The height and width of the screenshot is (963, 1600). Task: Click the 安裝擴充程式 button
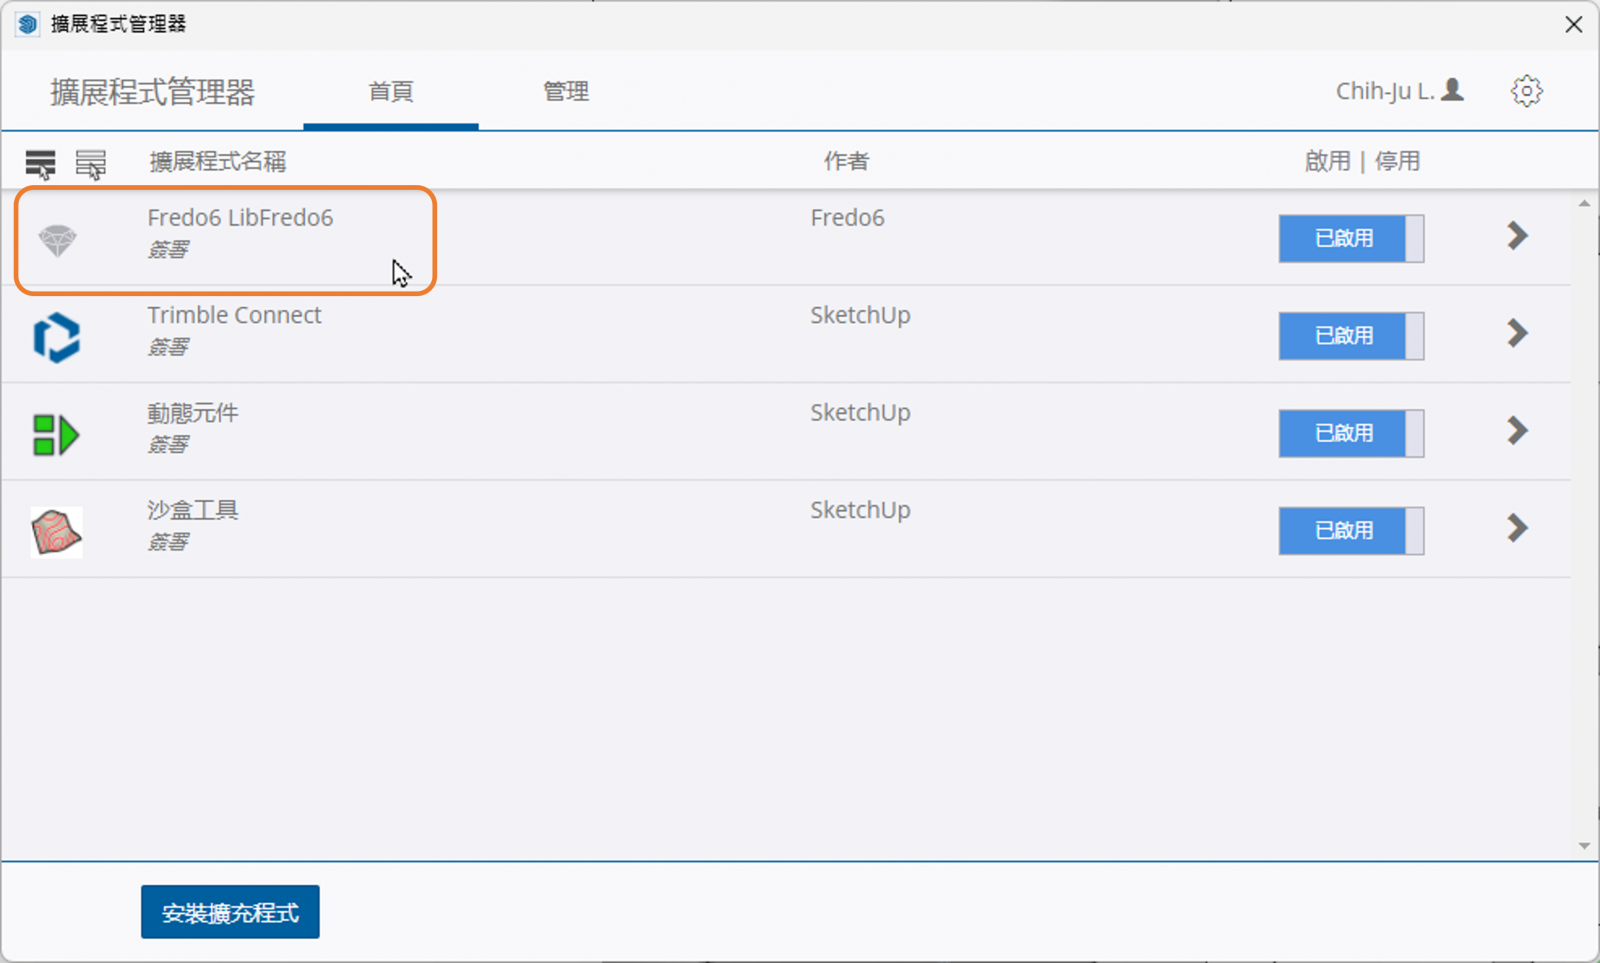(x=230, y=912)
